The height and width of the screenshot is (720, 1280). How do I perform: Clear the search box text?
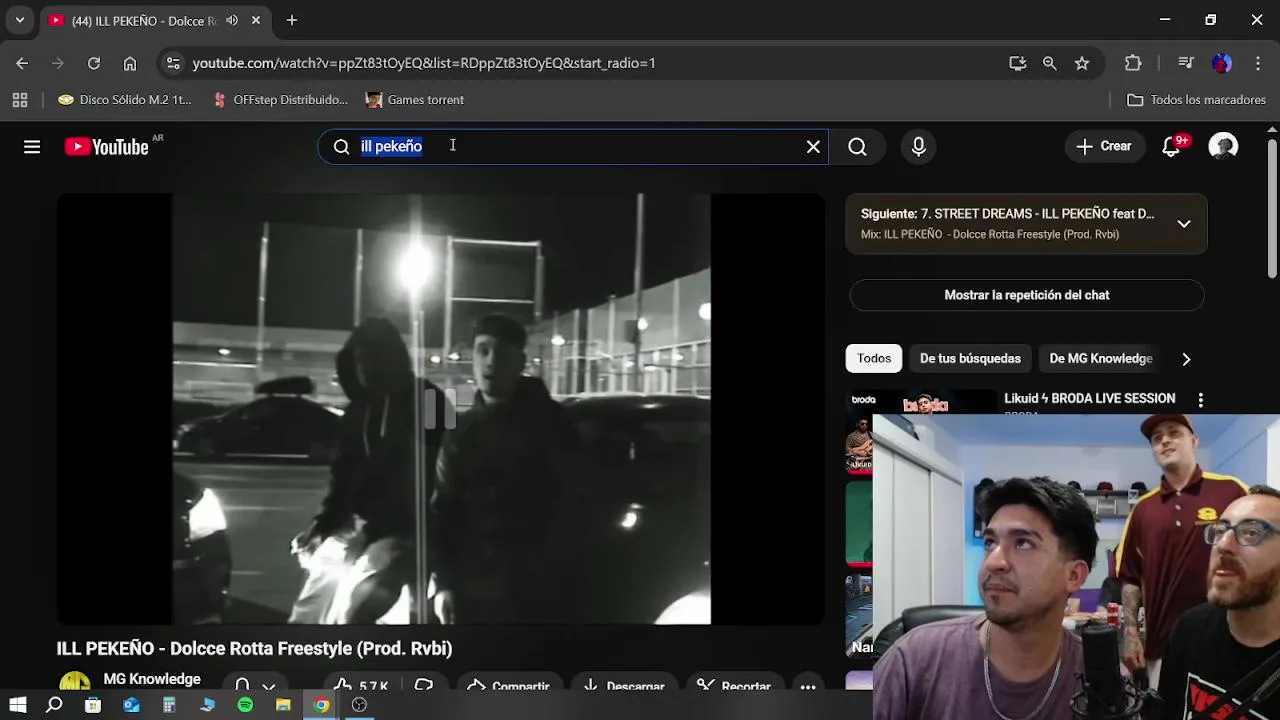(813, 147)
